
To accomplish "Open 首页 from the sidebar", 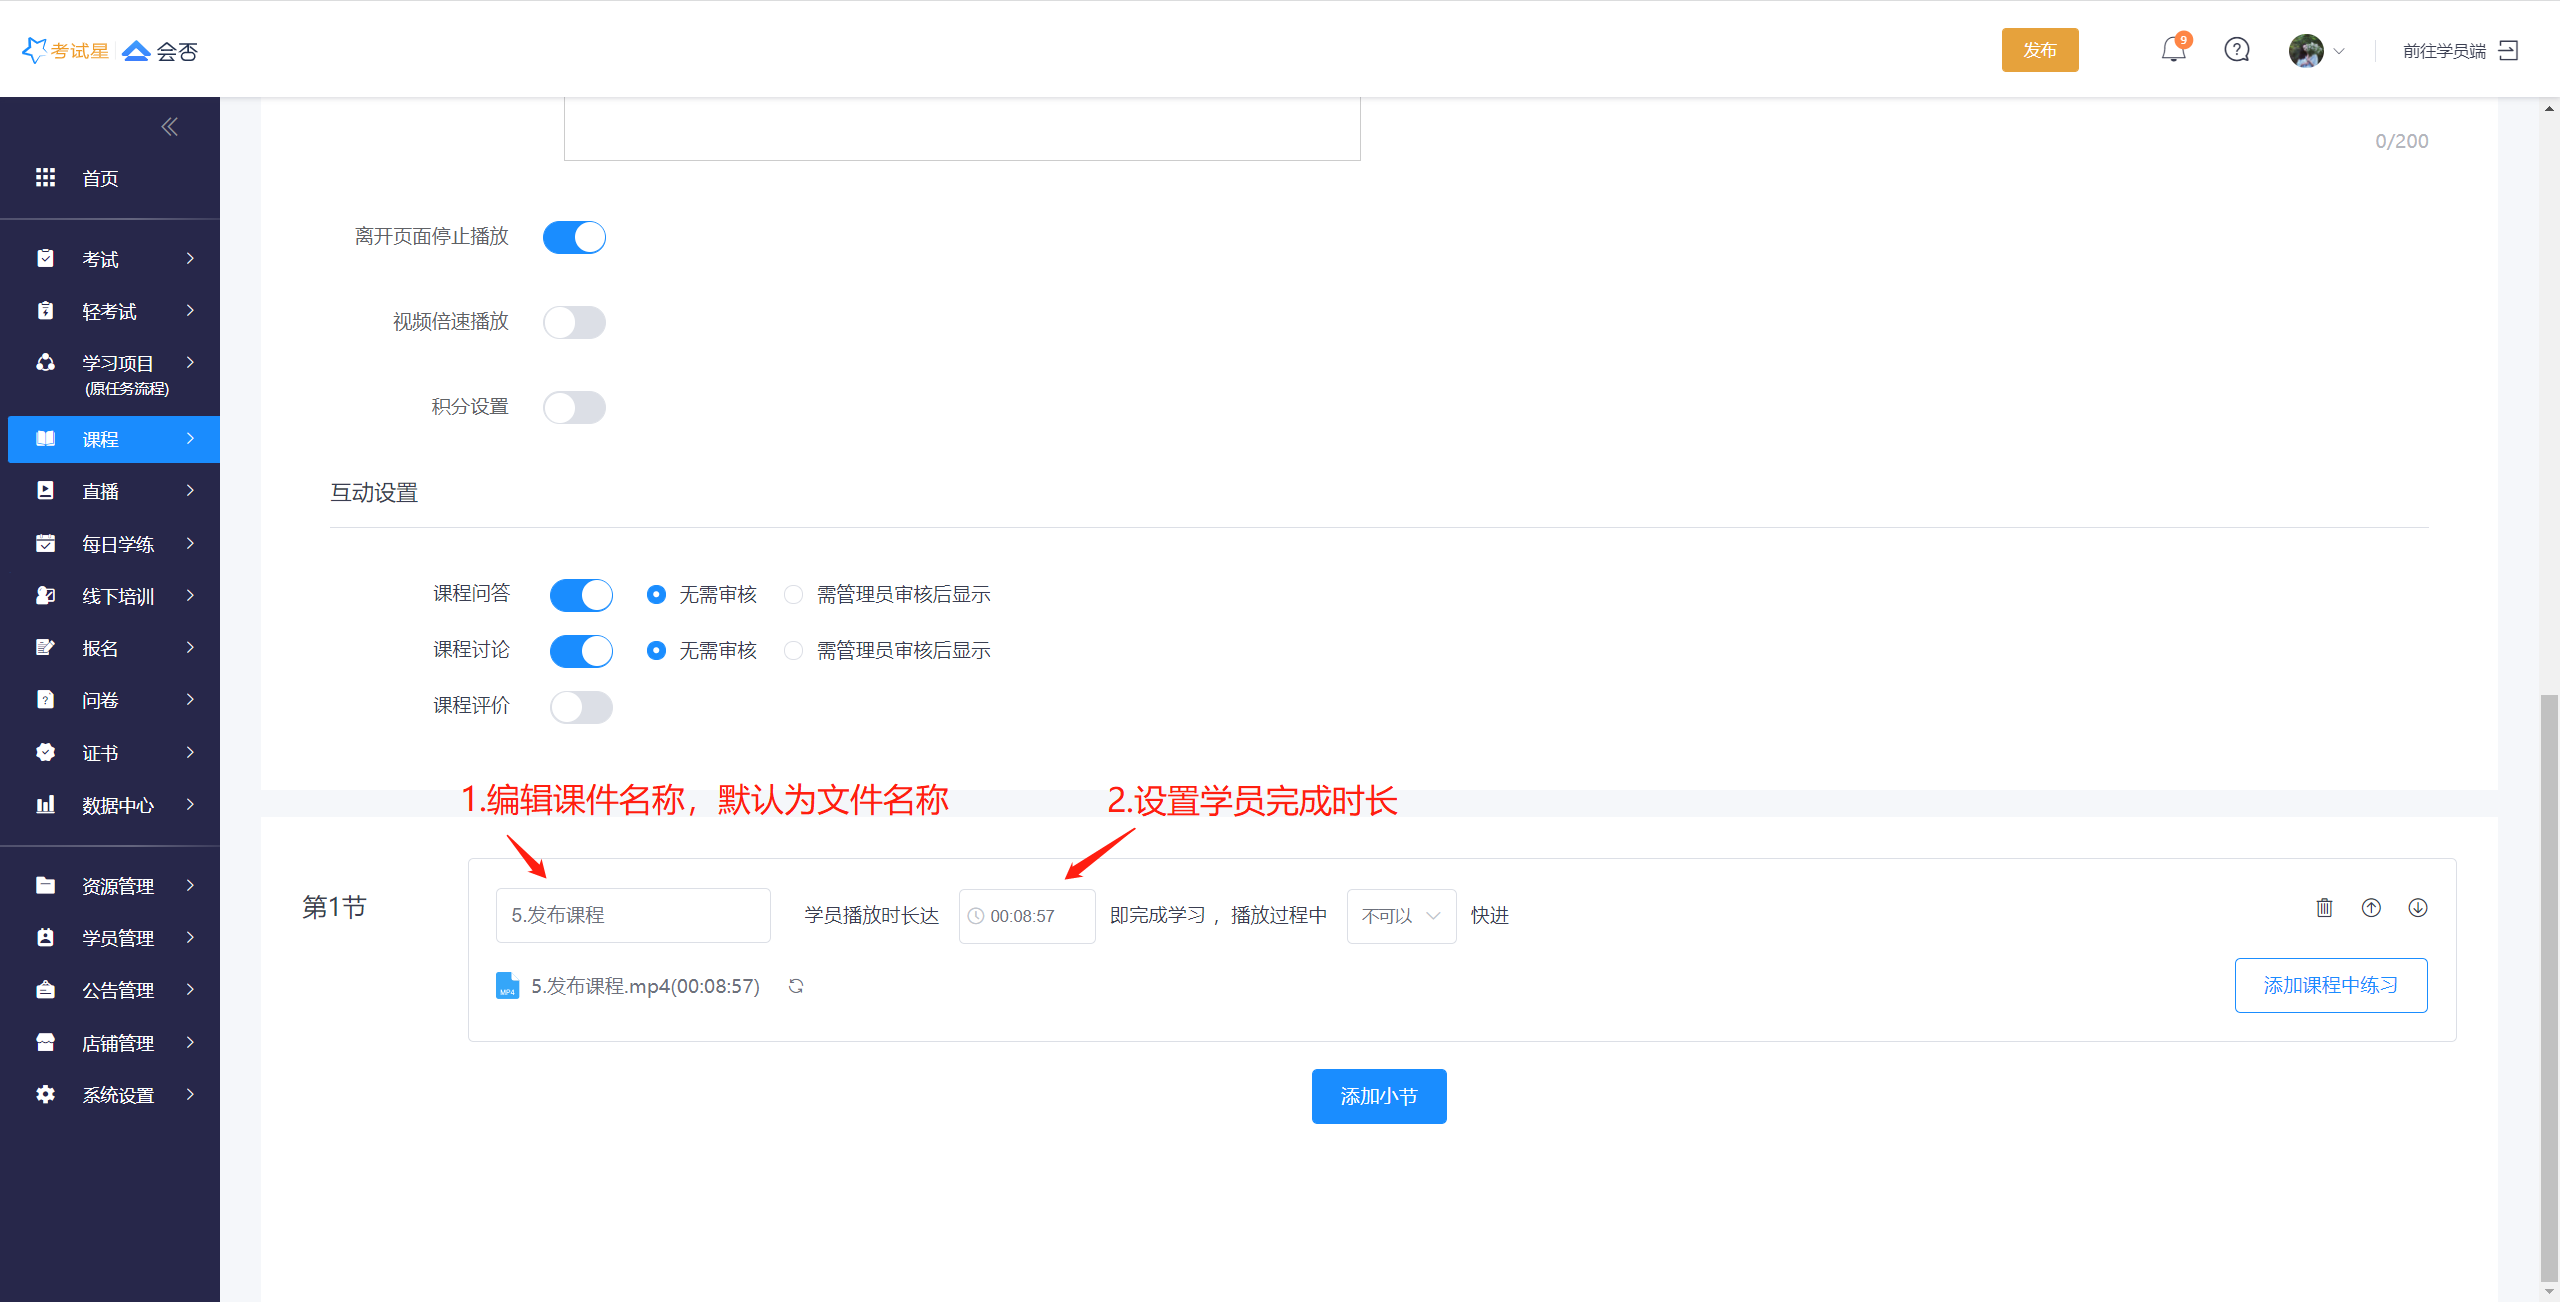I will pos(100,179).
